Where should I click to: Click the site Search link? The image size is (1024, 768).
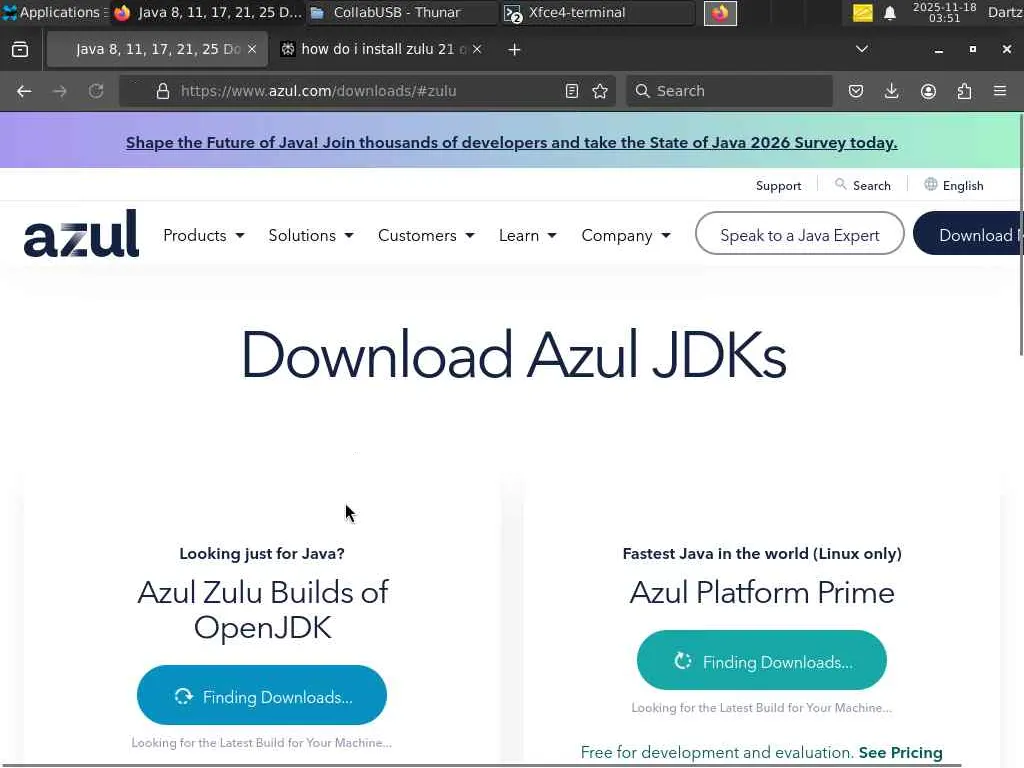871,185
